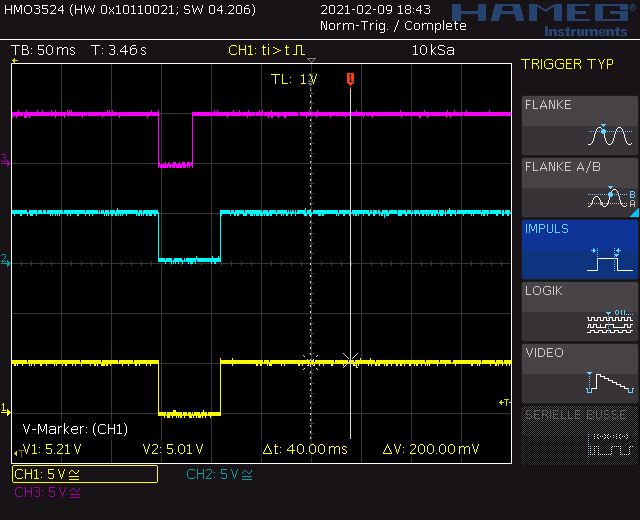Click the solid white cursor crosshair on CH1
Screen dimensions: 640x520
pos(350,361)
